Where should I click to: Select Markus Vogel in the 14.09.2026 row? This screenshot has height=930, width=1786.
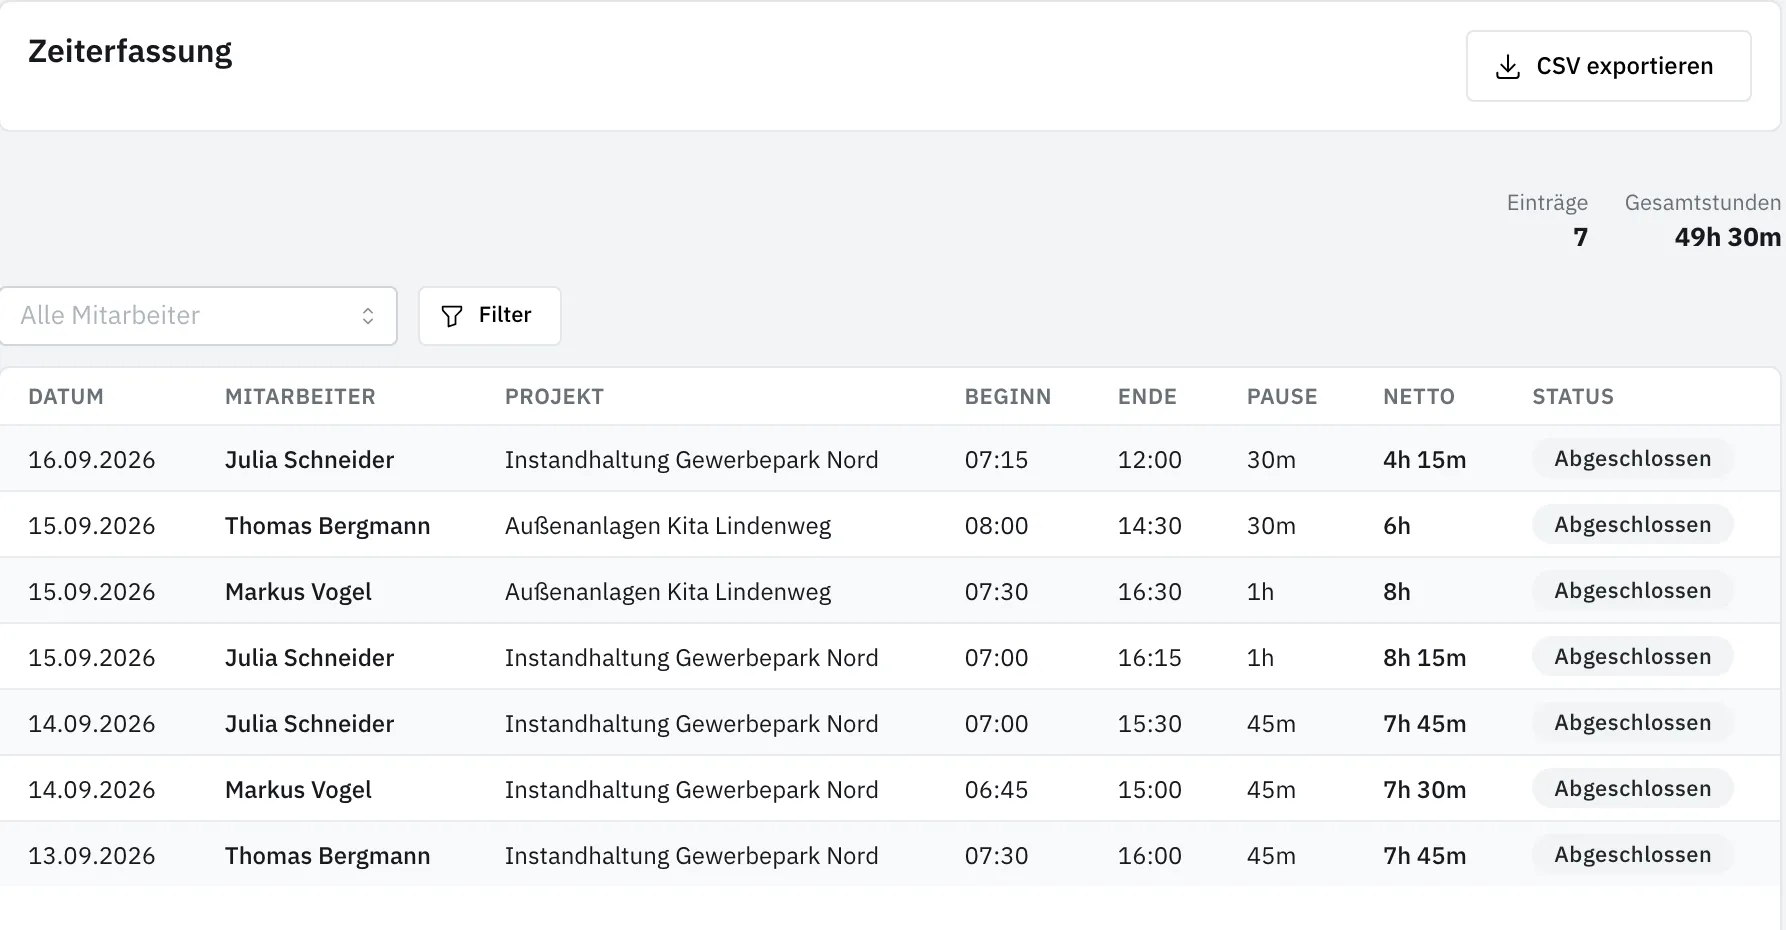[298, 790]
